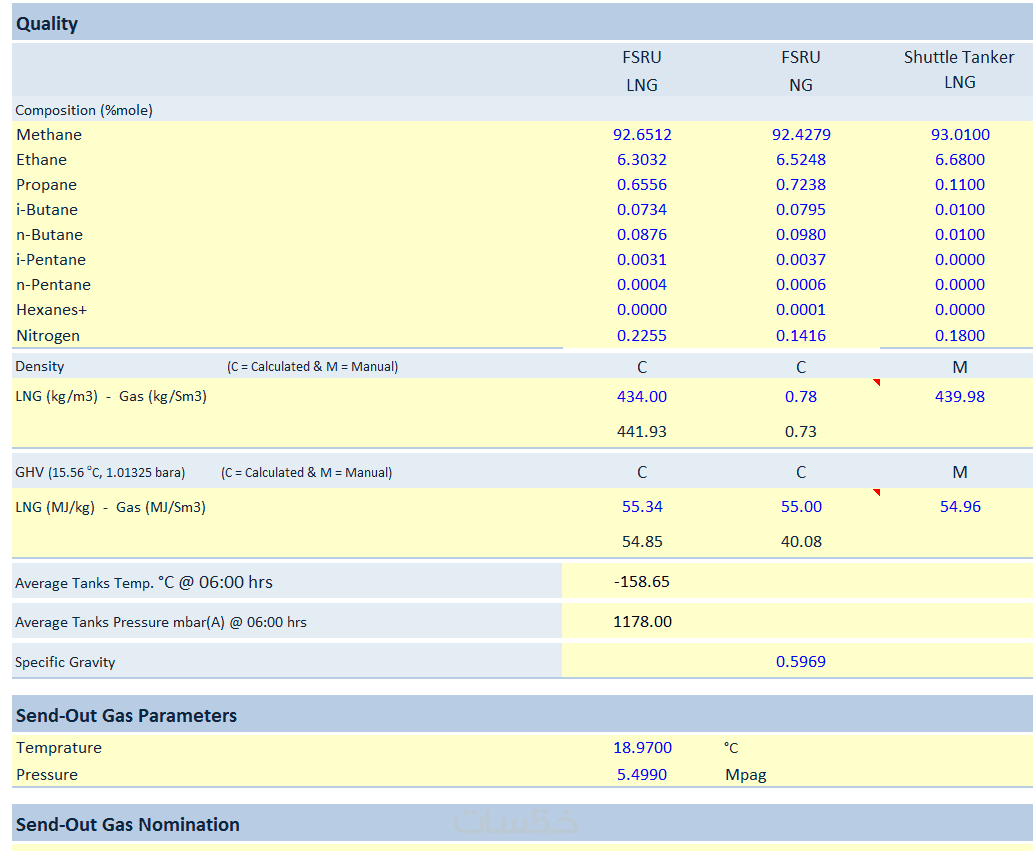The height and width of the screenshot is (851, 1033).
Task: Click Nitrogen value 0.2255
Action: coord(642,335)
